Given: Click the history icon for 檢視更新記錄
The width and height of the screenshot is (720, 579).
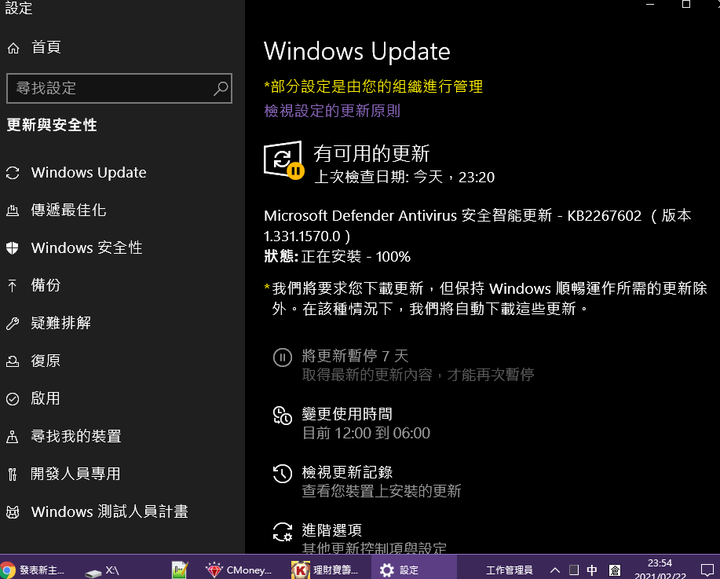Looking at the screenshot, I should pyautogui.click(x=282, y=474).
